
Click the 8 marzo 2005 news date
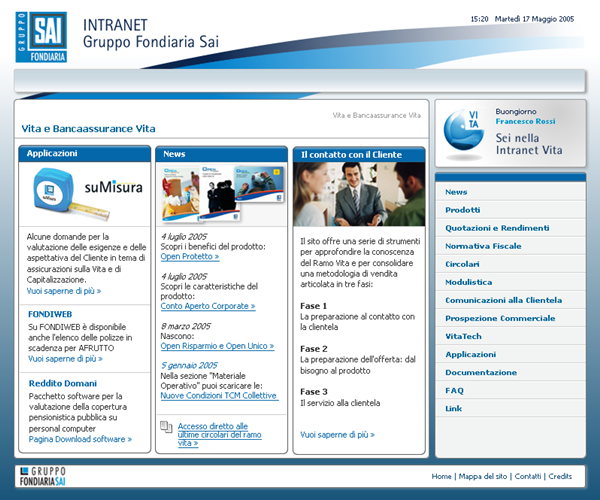[x=186, y=326]
